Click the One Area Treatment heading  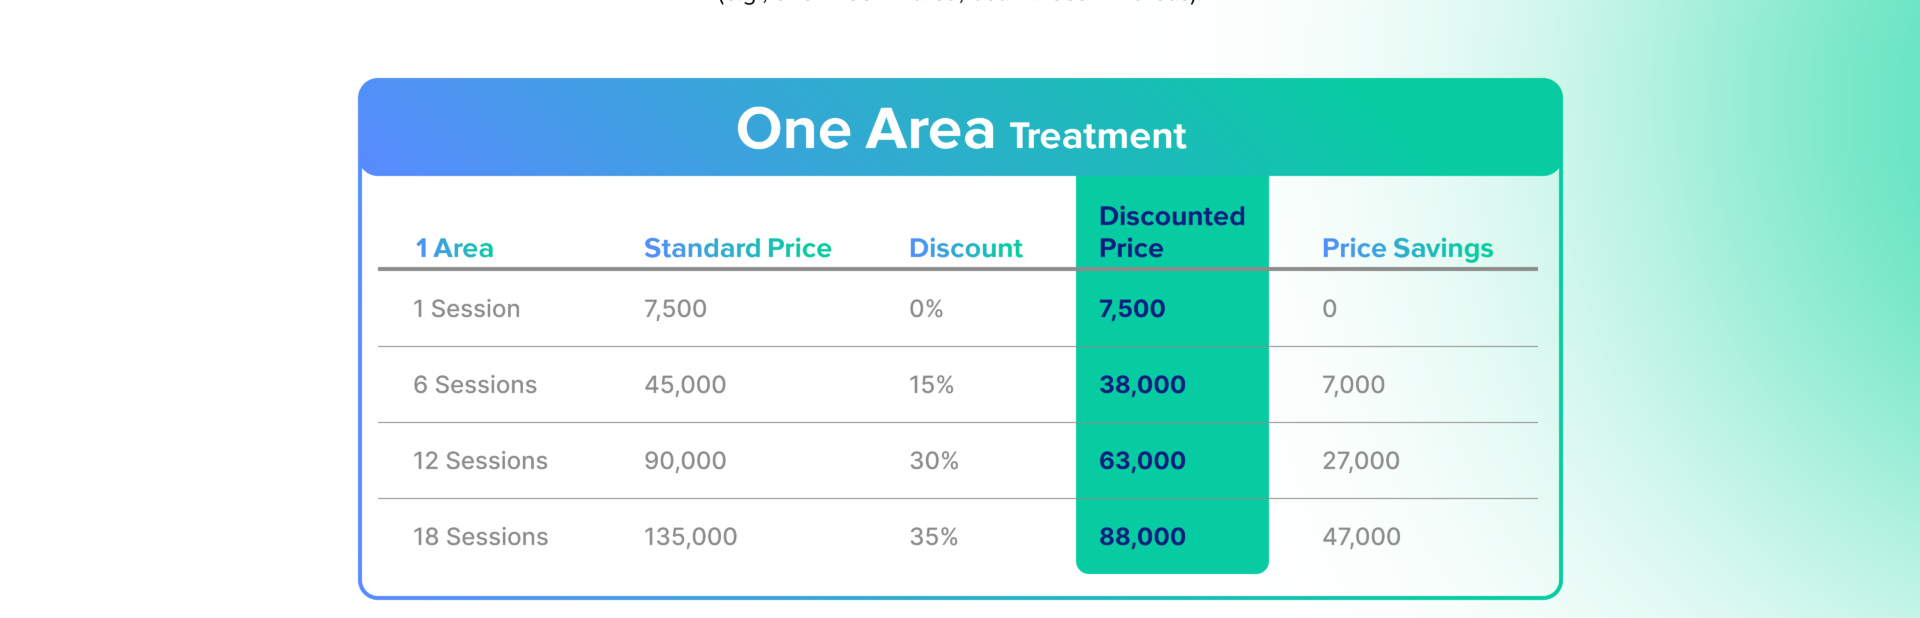click(x=960, y=130)
